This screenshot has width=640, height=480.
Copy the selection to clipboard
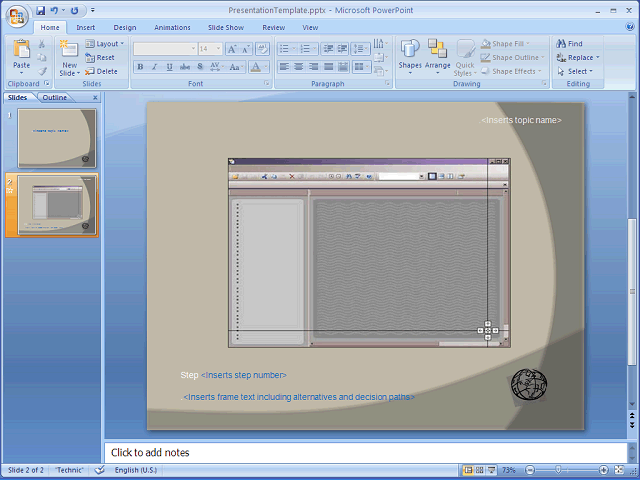[x=42, y=58]
